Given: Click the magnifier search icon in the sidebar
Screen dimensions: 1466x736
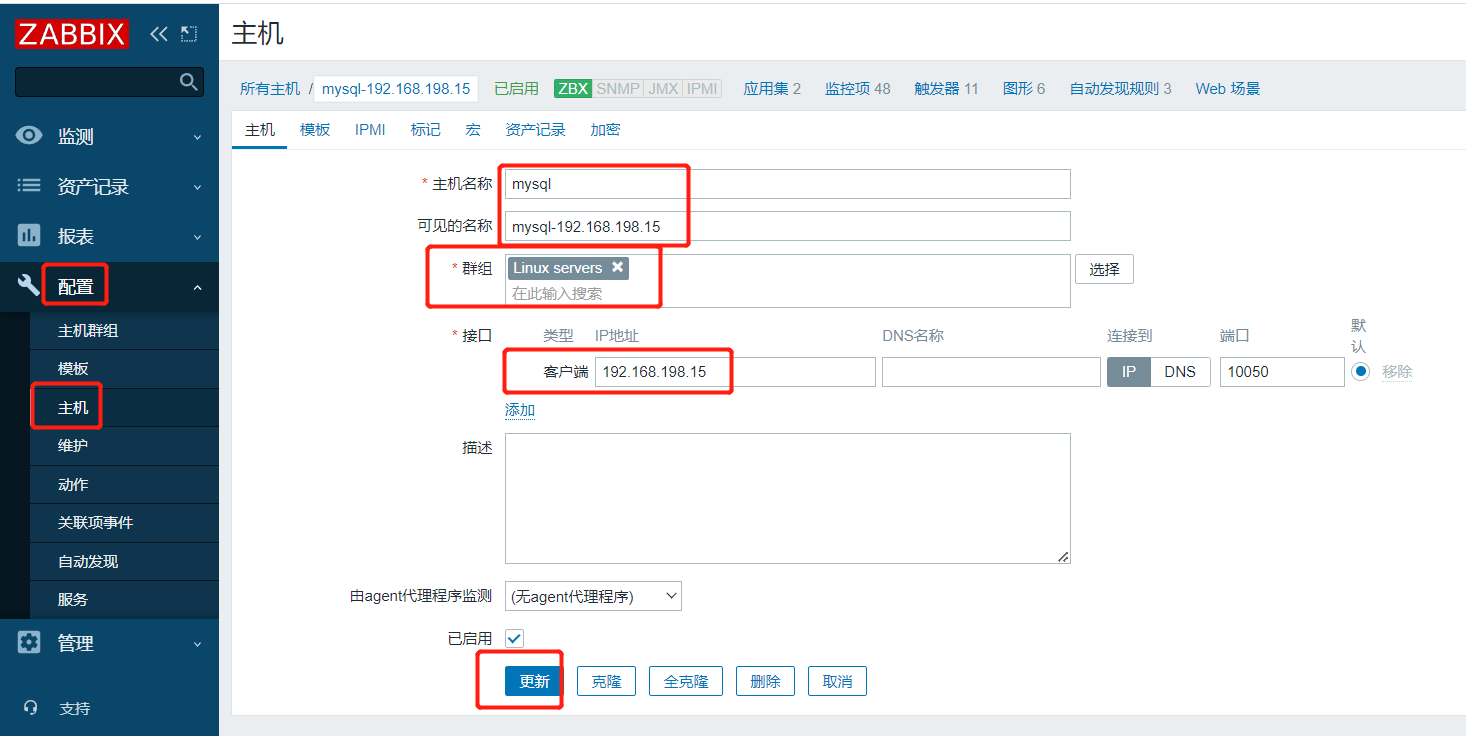Looking at the screenshot, I should click(188, 82).
